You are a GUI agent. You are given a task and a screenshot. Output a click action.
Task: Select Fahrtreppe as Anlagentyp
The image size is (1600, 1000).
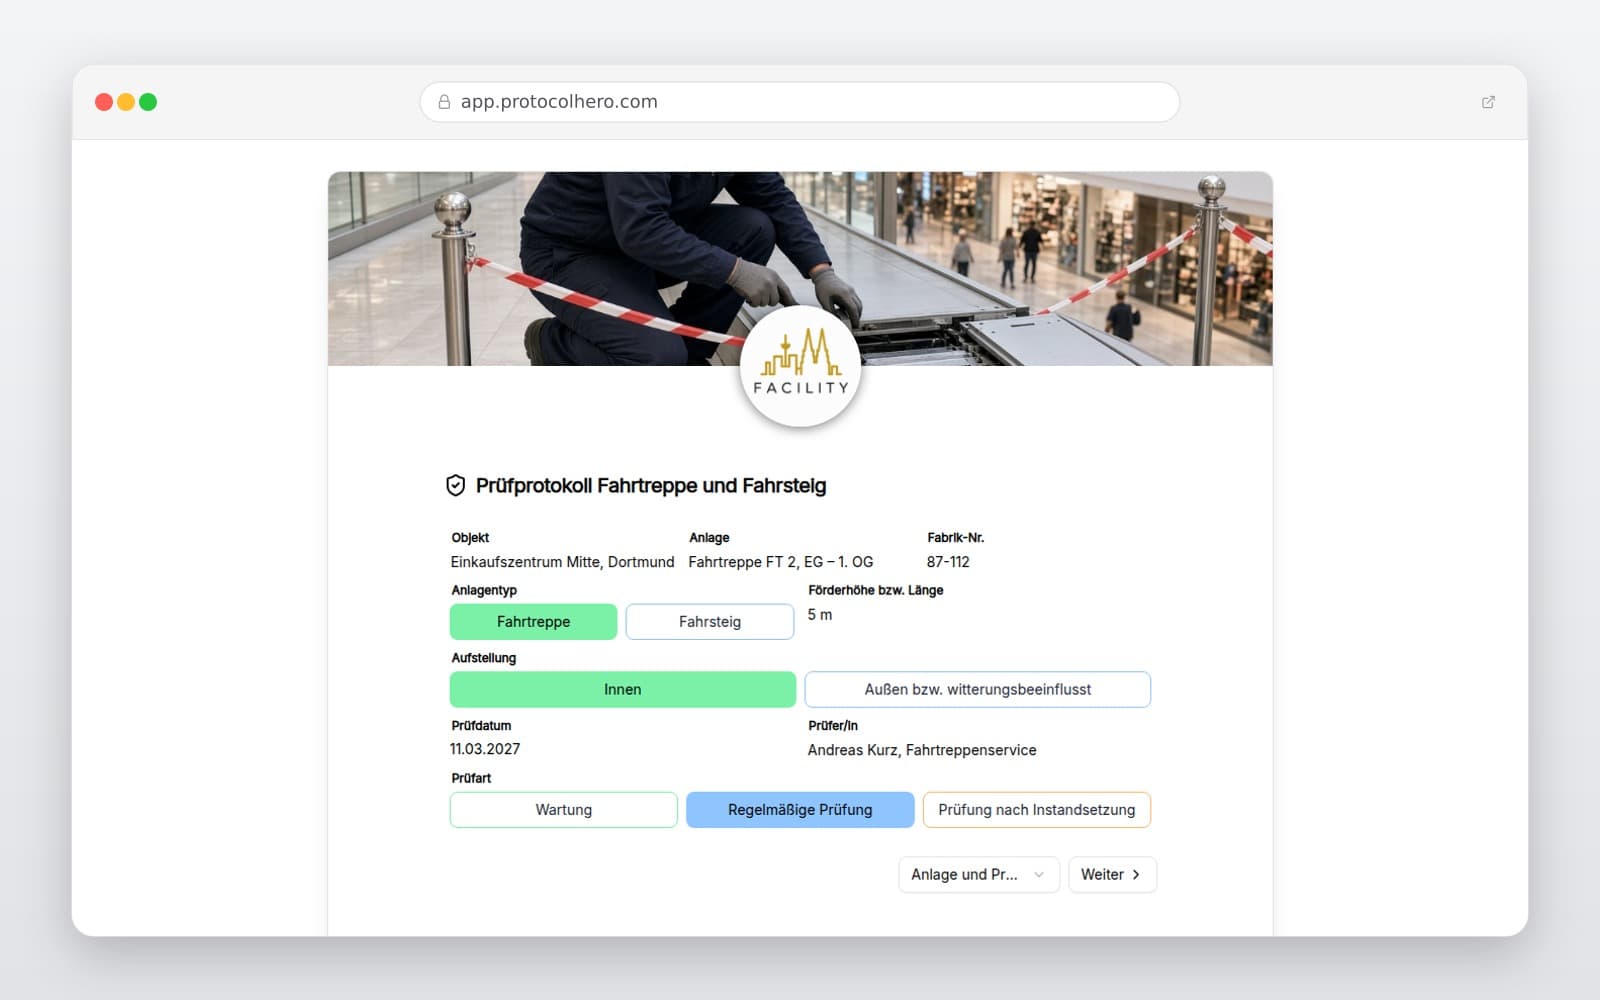pyautogui.click(x=533, y=622)
